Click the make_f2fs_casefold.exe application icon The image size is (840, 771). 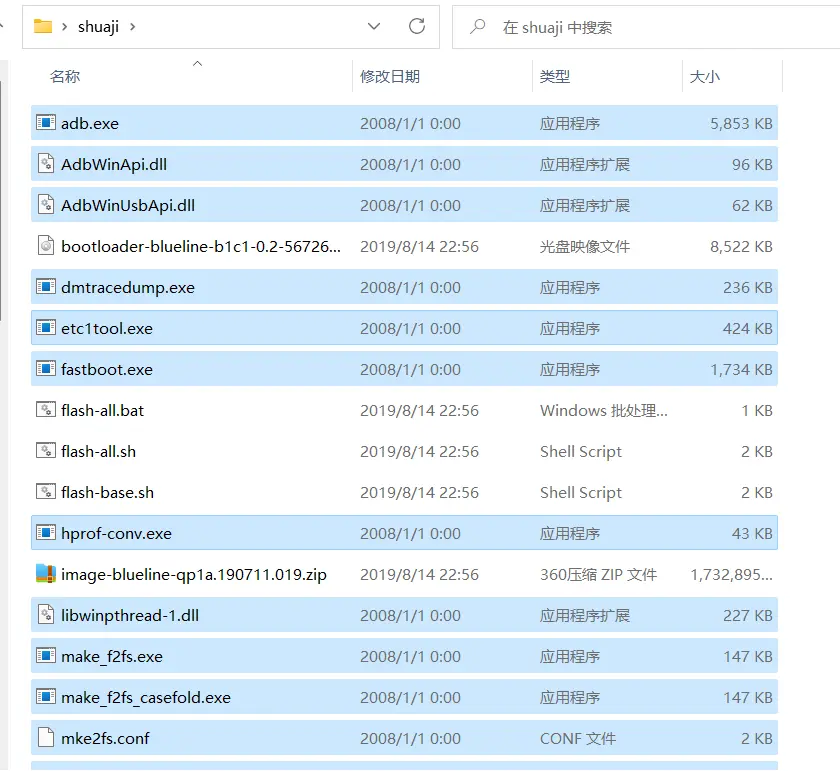pyautogui.click(x=46, y=697)
